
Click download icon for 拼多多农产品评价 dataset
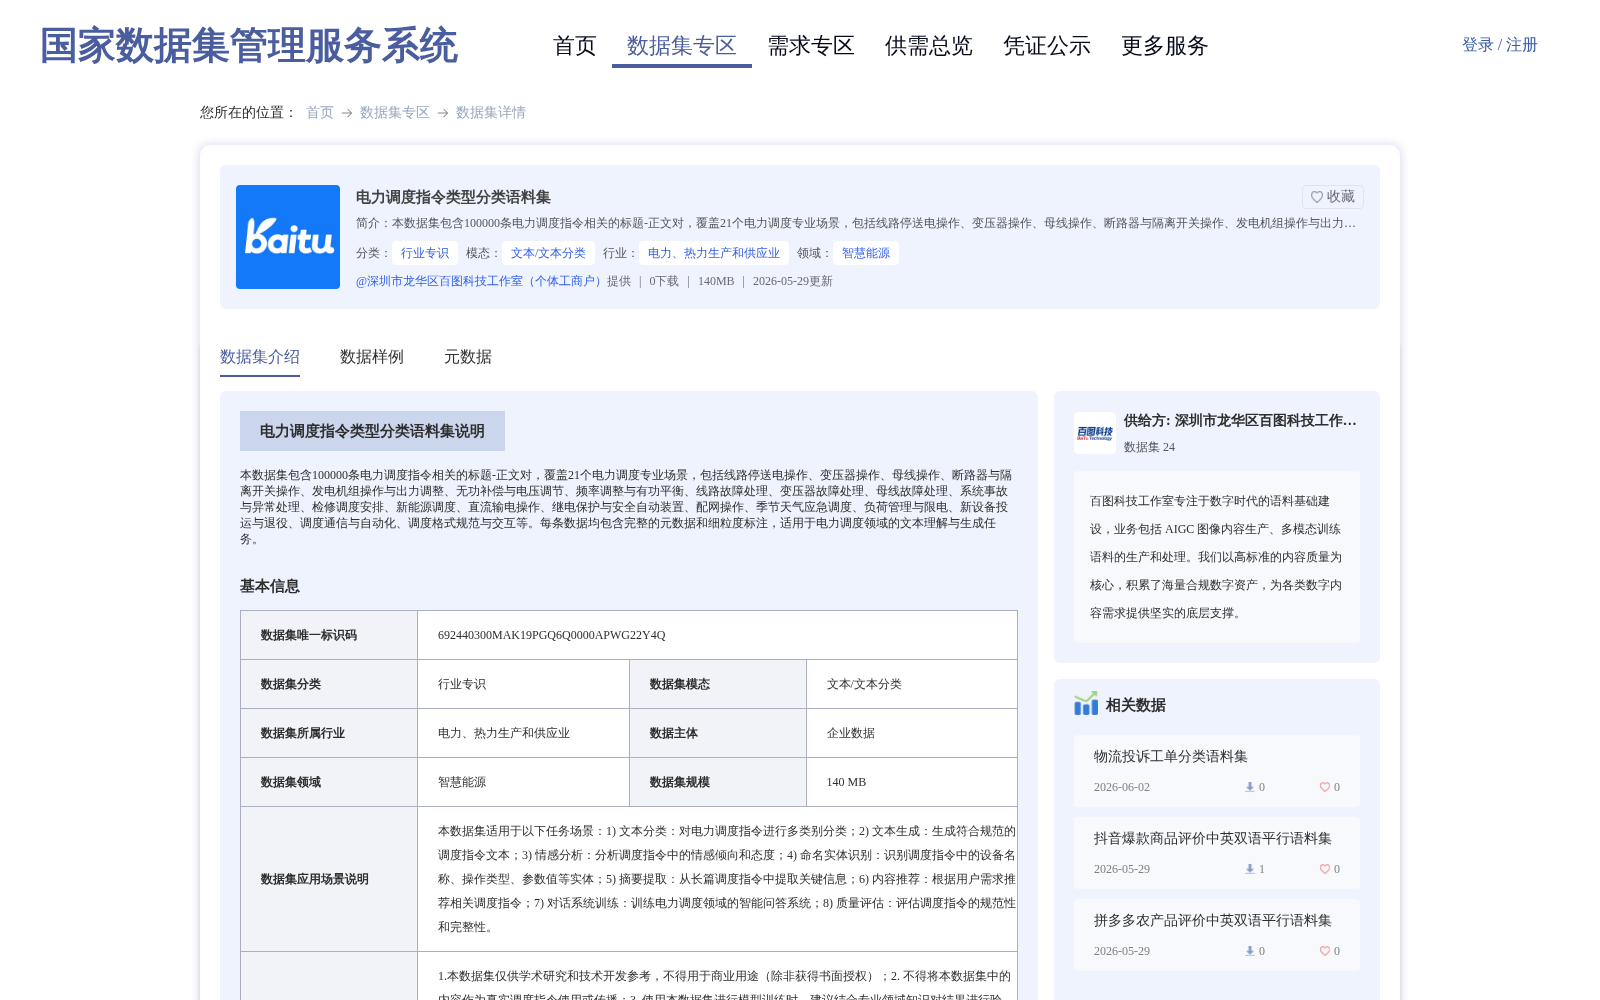(x=1249, y=951)
